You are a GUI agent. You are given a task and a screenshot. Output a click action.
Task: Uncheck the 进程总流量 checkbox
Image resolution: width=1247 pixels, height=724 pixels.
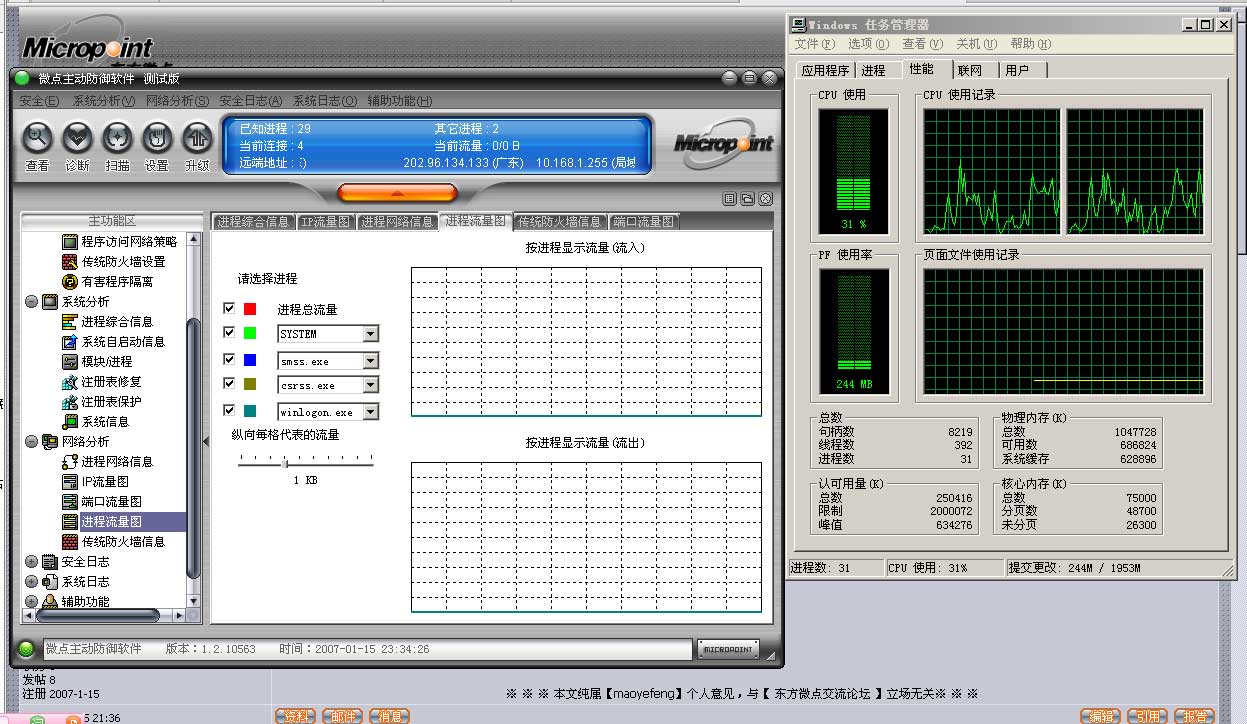click(229, 308)
